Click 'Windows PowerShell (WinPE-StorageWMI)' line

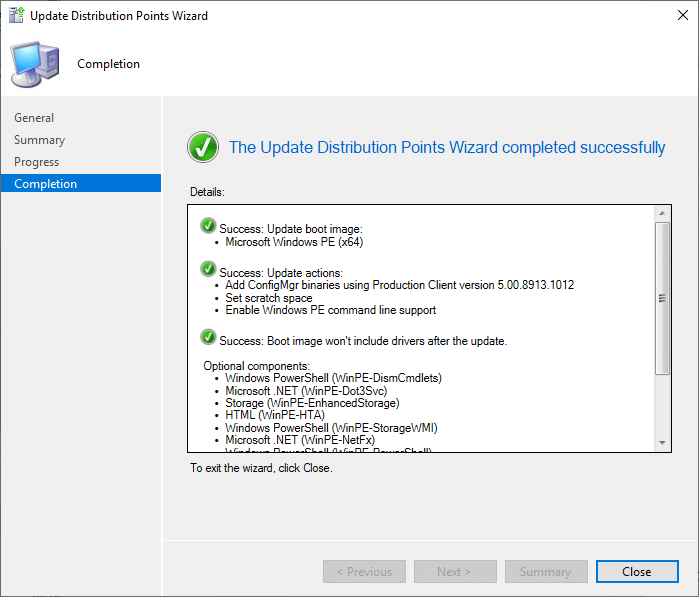coord(331,428)
